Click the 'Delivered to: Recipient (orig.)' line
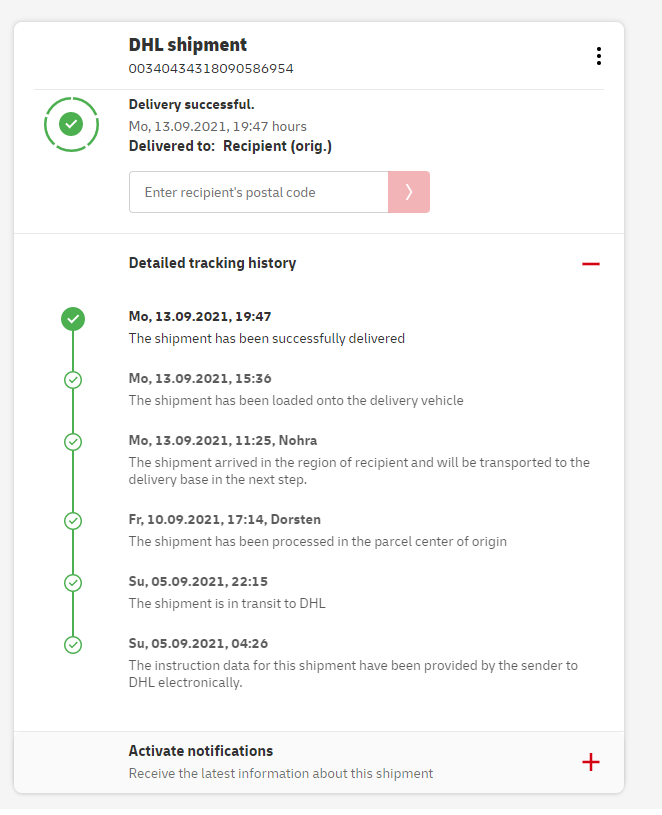This screenshot has height=815, width=662. pos(230,146)
